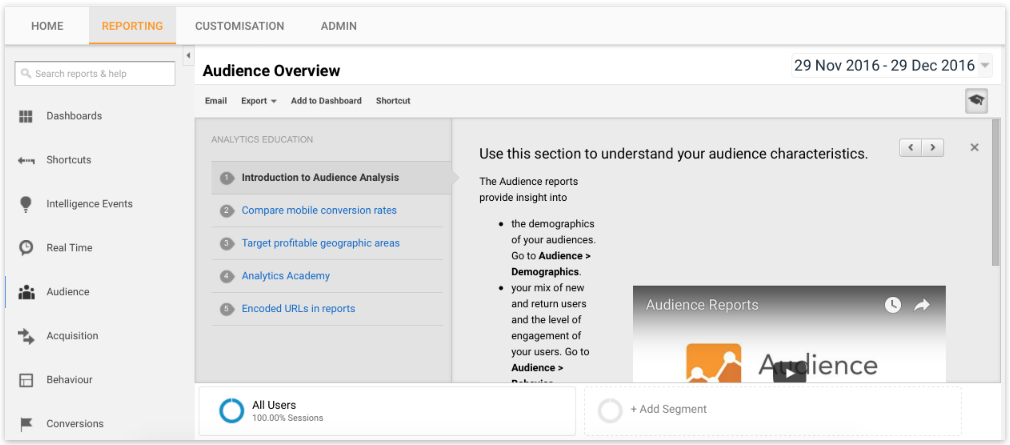This screenshot has width=1010, height=445.
Task: Close the education panel with X
Action: coord(975,147)
